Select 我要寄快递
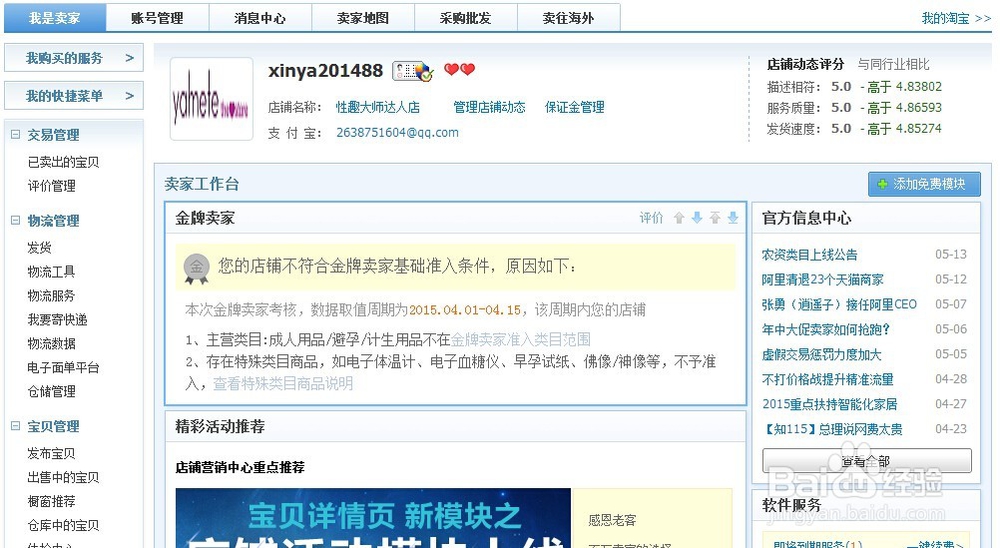The height and width of the screenshot is (548, 1000). click(x=57, y=320)
